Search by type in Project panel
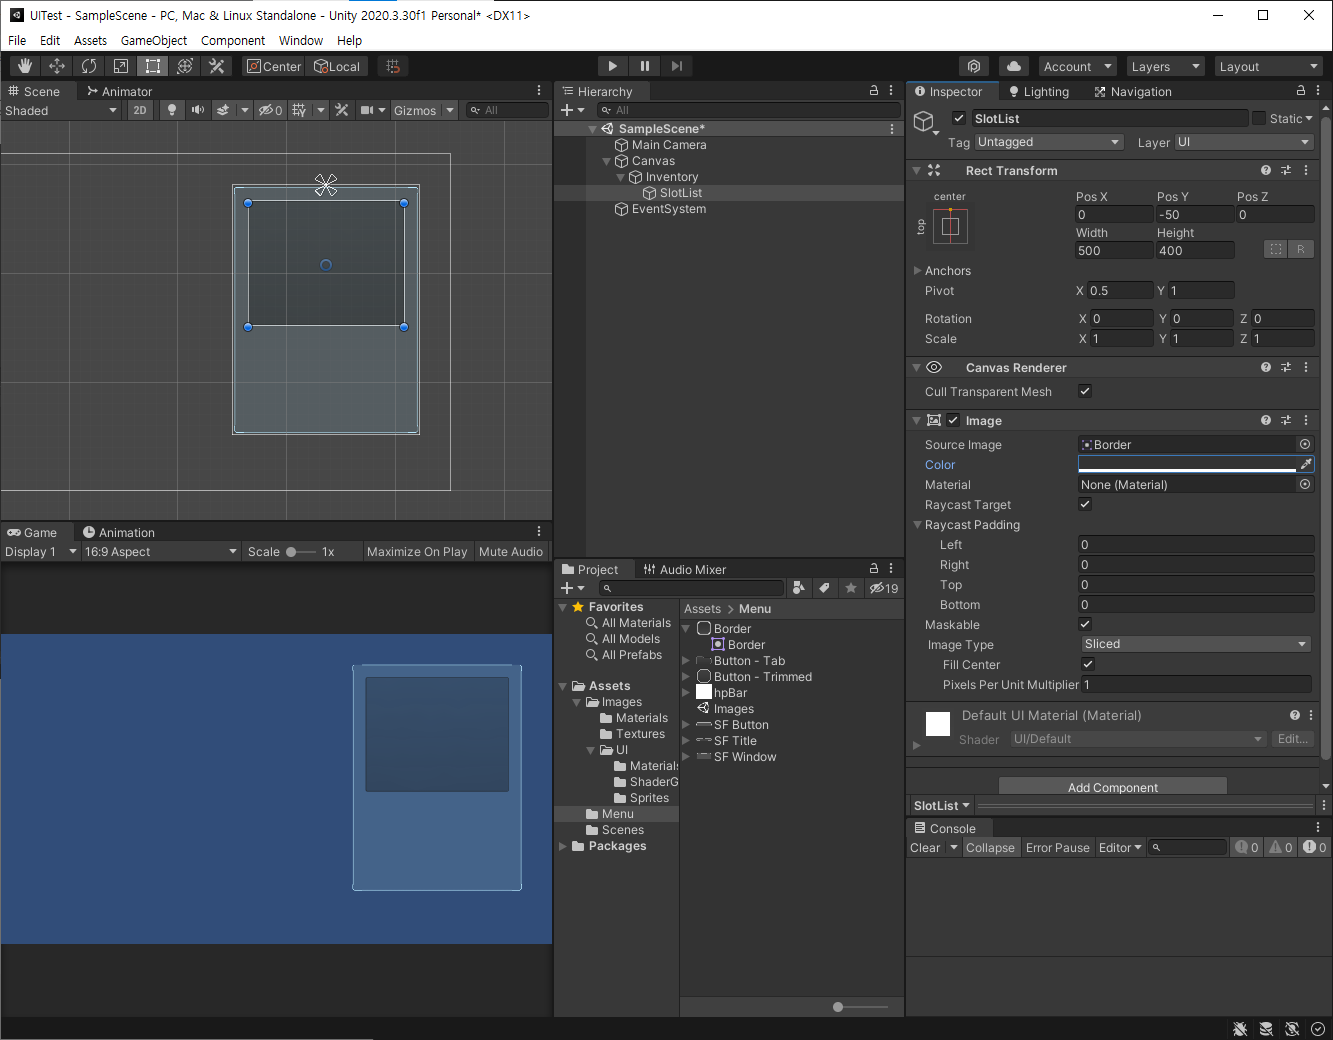Viewport: 1333px width, 1040px height. 798,588
